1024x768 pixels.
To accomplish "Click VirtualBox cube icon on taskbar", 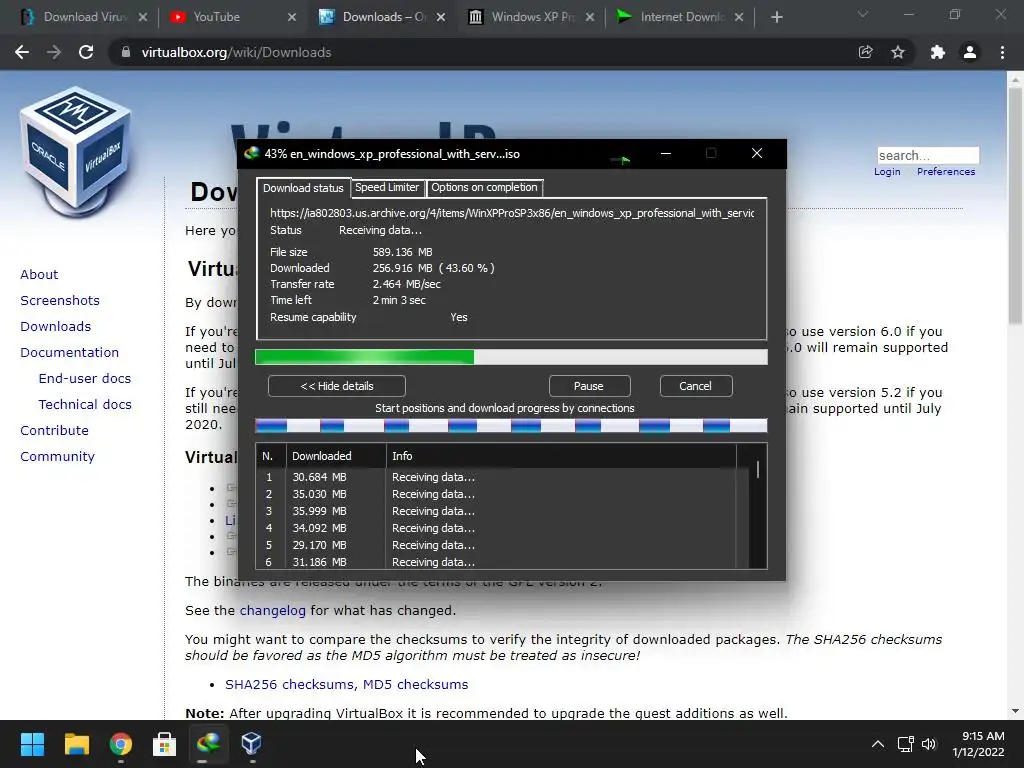I will pos(251,743).
